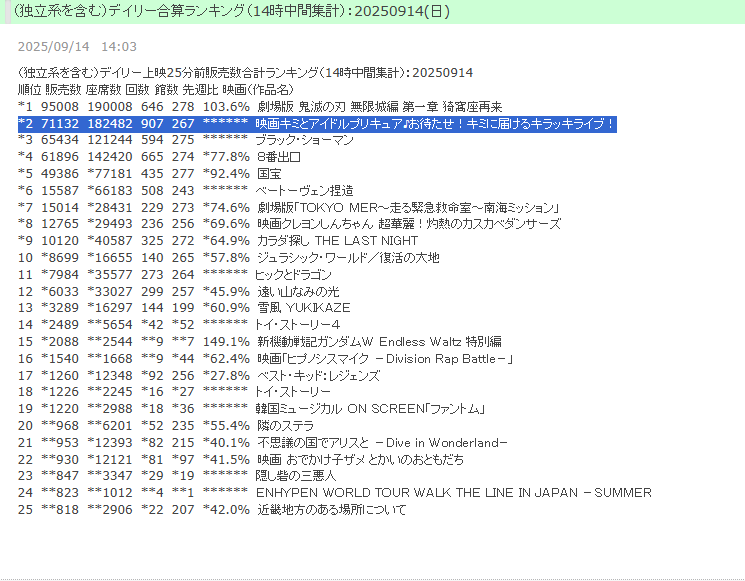Select the 隣のステラ row
Viewport: 745px width, 581px height.
166,426
